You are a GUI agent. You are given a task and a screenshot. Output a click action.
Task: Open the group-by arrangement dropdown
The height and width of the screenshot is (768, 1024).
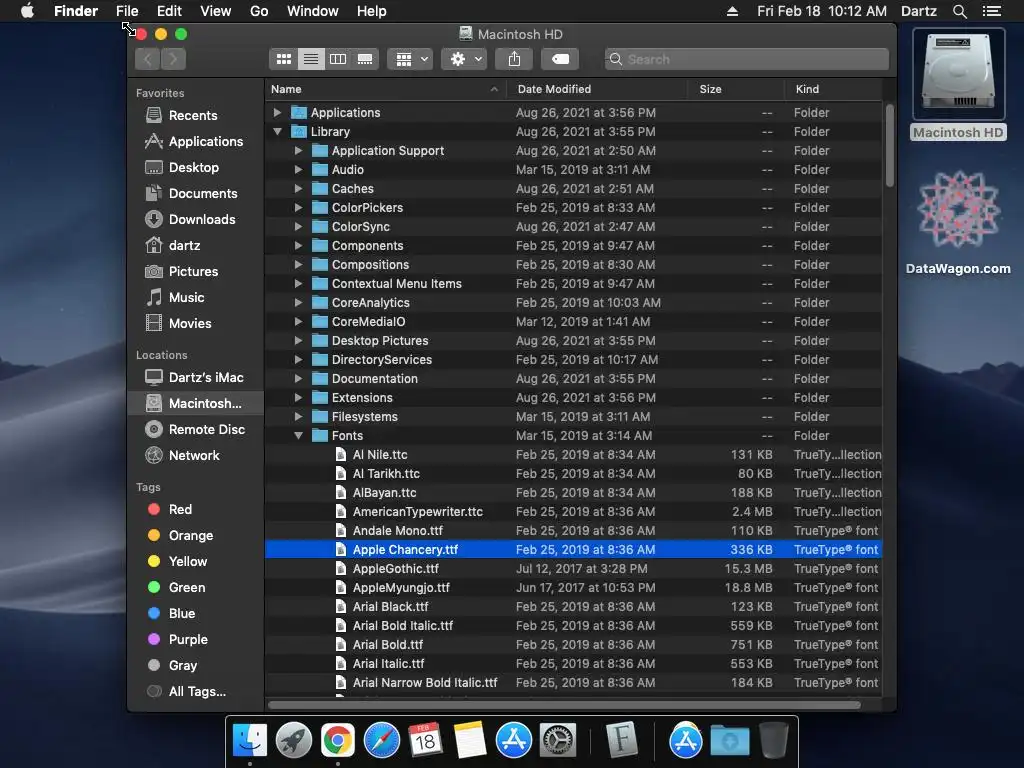click(x=410, y=59)
